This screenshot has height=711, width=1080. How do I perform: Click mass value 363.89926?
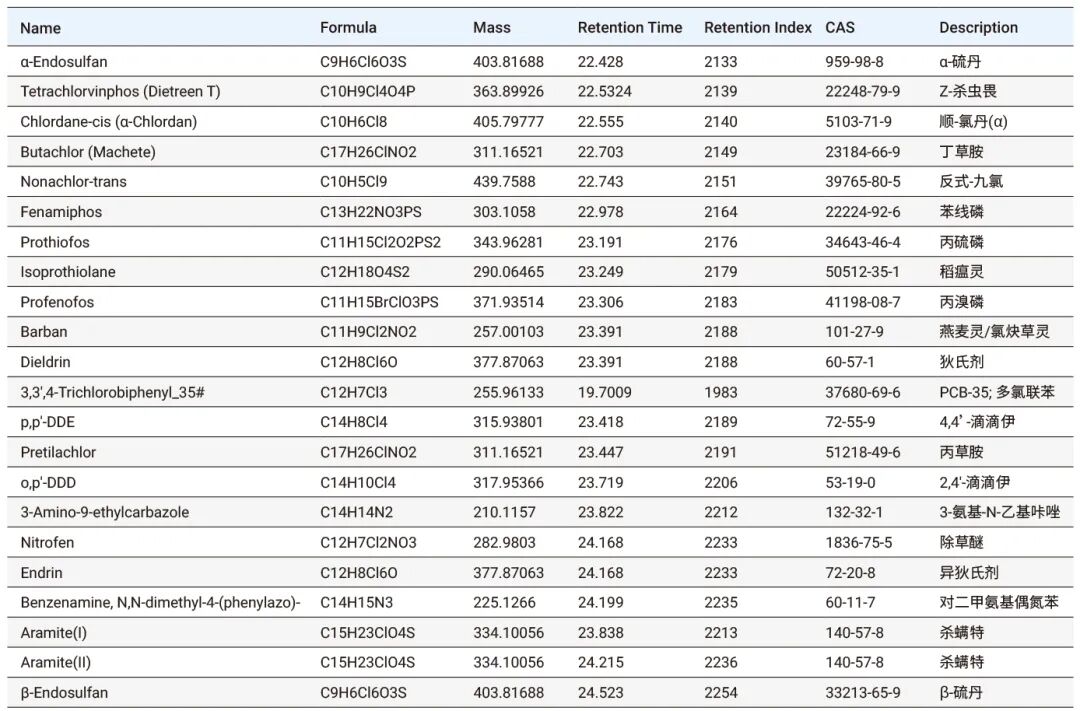pos(508,91)
